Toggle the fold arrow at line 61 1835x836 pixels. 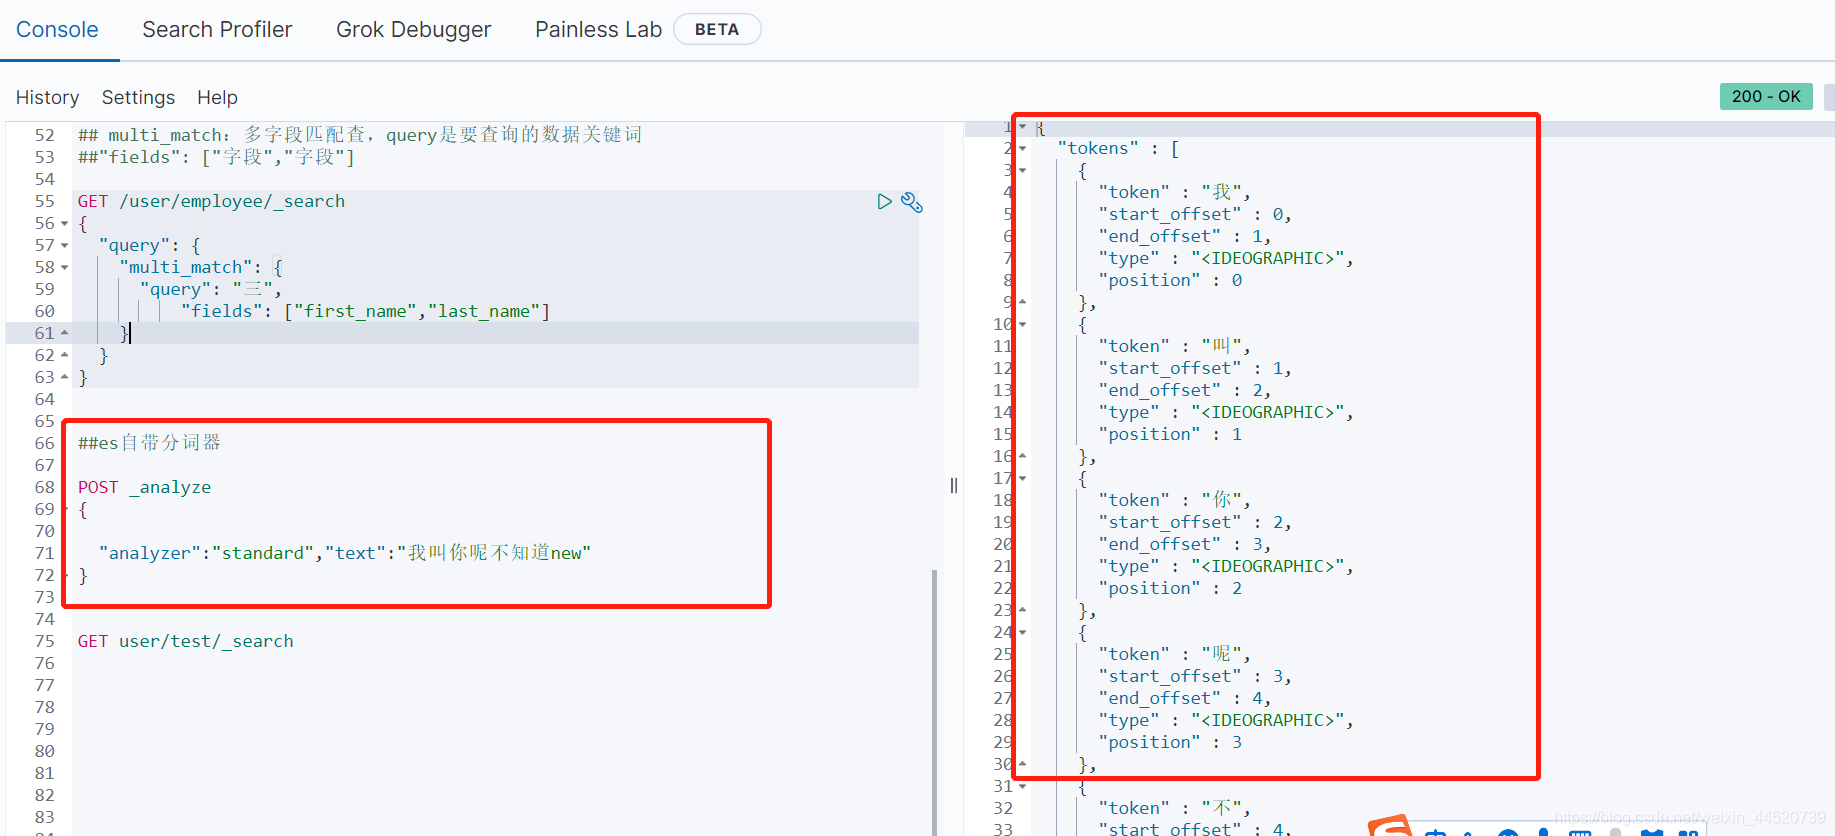click(x=65, y=333)
